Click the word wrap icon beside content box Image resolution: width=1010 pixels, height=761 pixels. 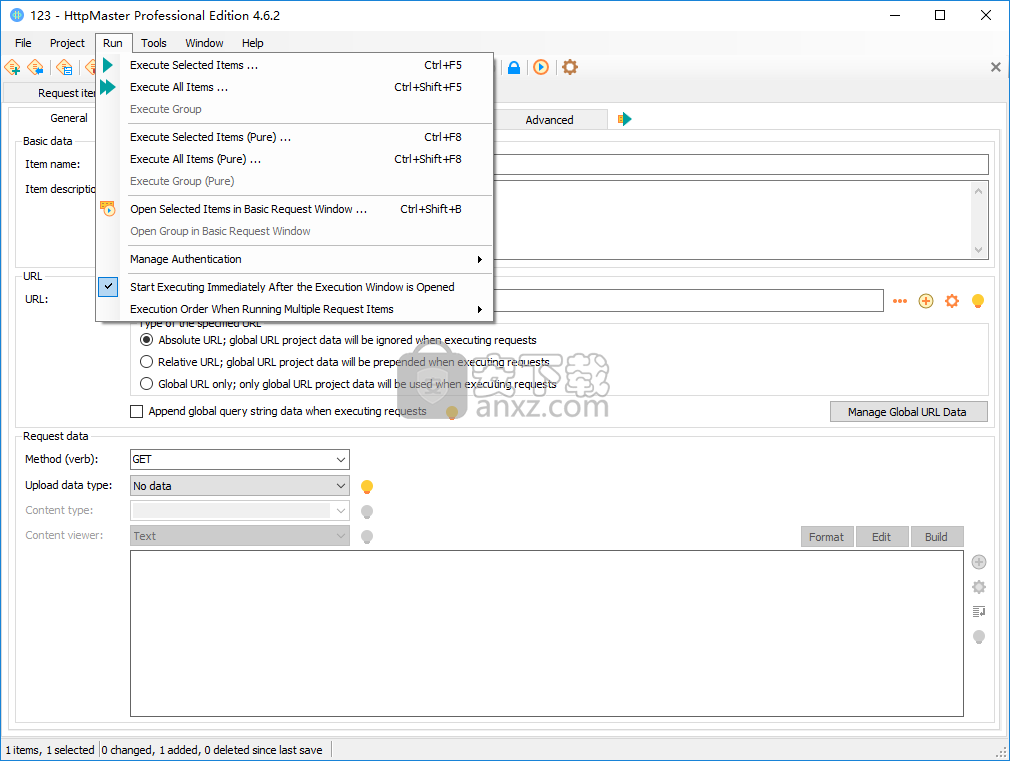(979, 612)
